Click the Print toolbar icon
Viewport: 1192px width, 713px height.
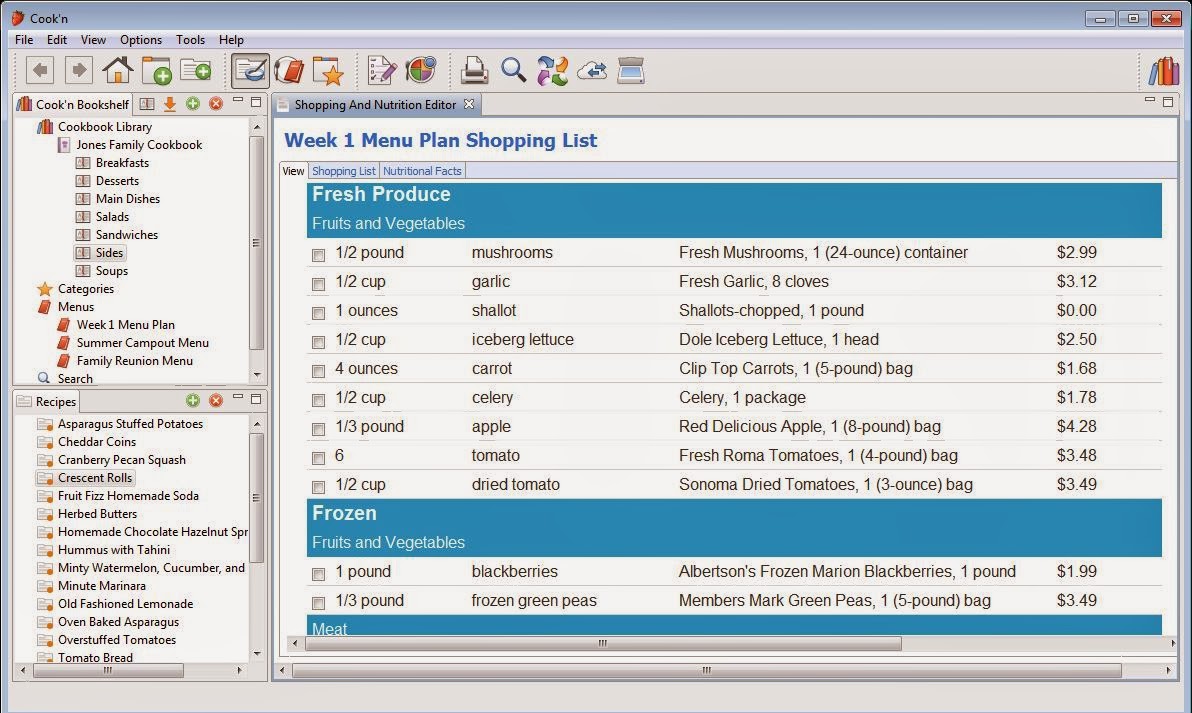[474, 71]
